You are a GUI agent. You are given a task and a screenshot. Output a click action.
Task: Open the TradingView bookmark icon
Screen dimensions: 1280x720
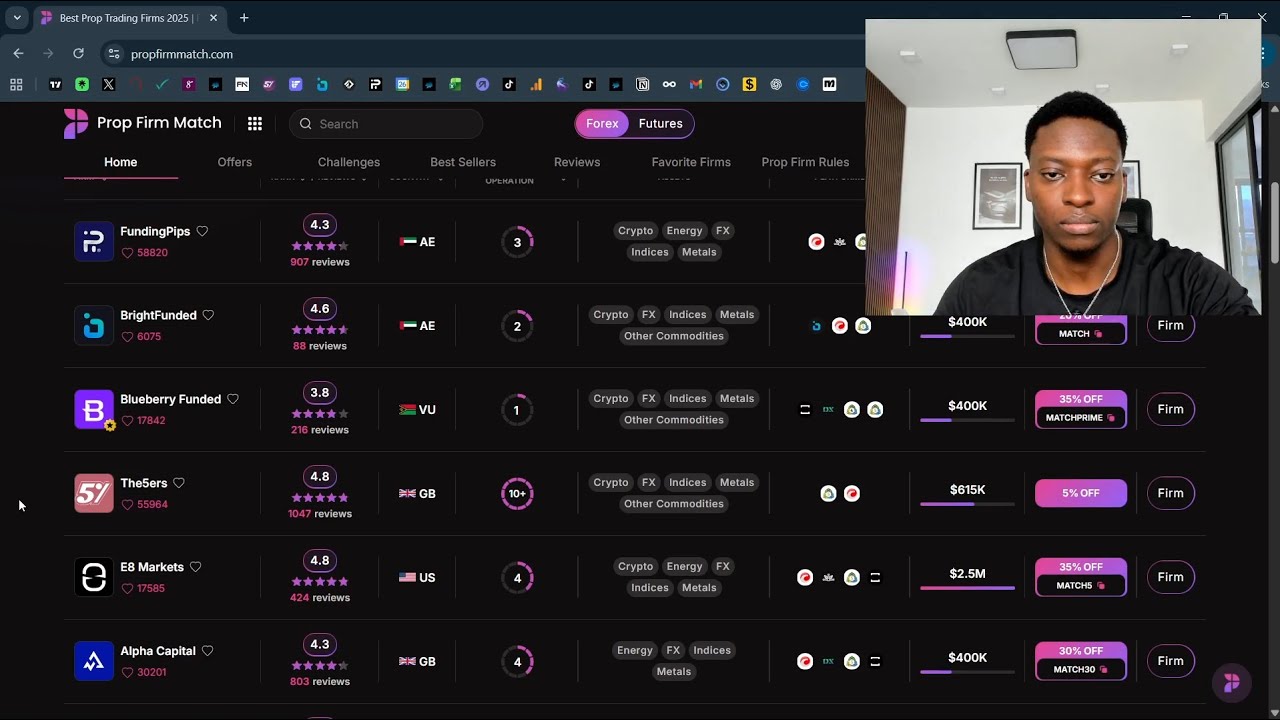tap(55, 85)
